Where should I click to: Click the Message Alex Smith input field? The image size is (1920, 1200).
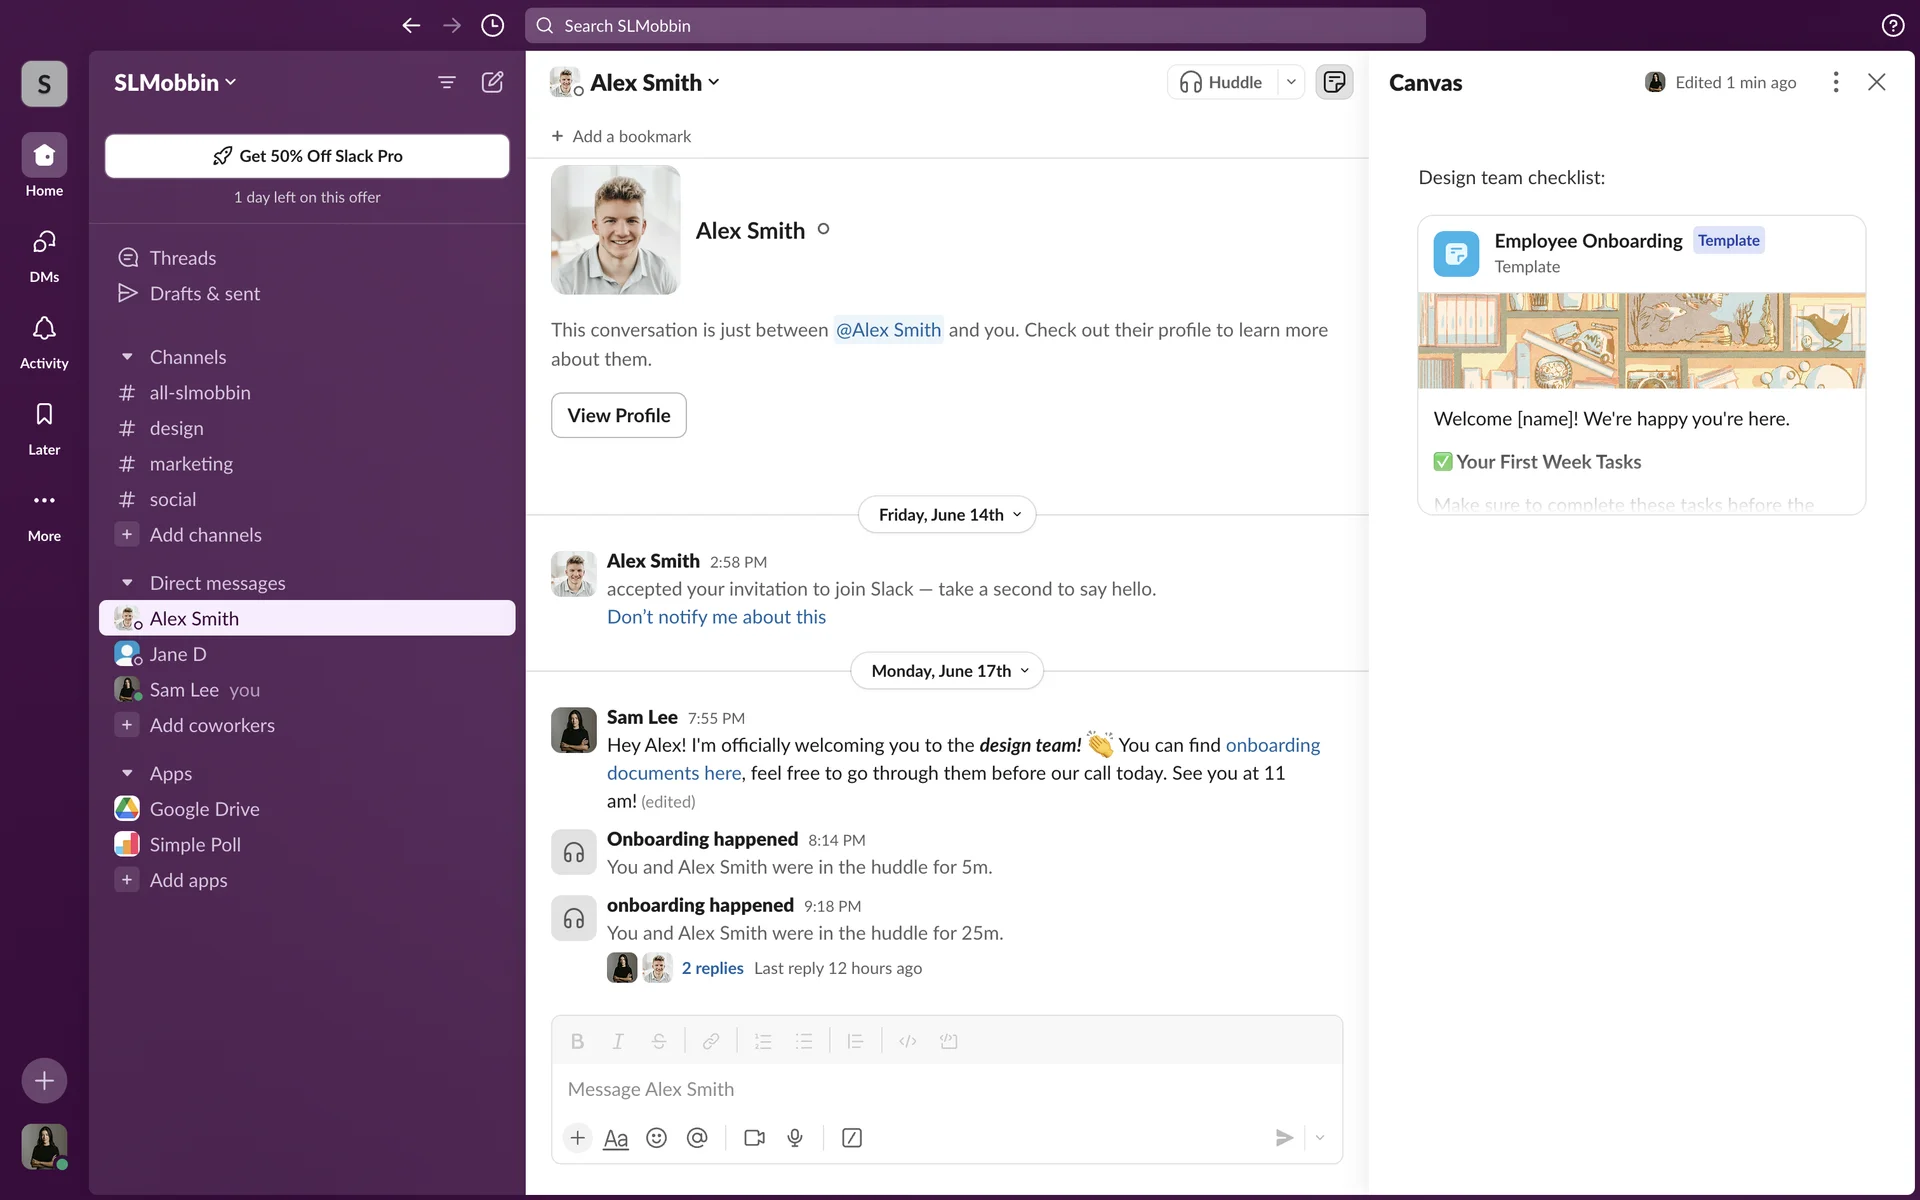tap(945, 1089)
